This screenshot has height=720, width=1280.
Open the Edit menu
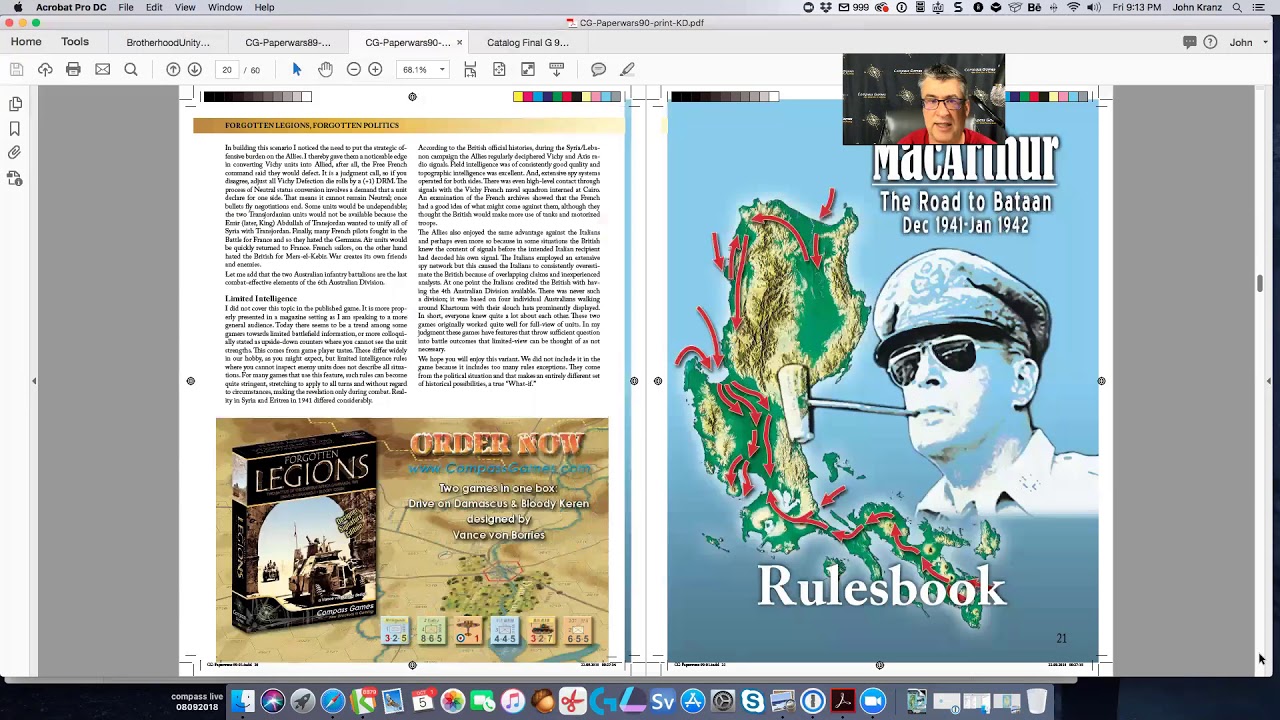click(154, 7)
